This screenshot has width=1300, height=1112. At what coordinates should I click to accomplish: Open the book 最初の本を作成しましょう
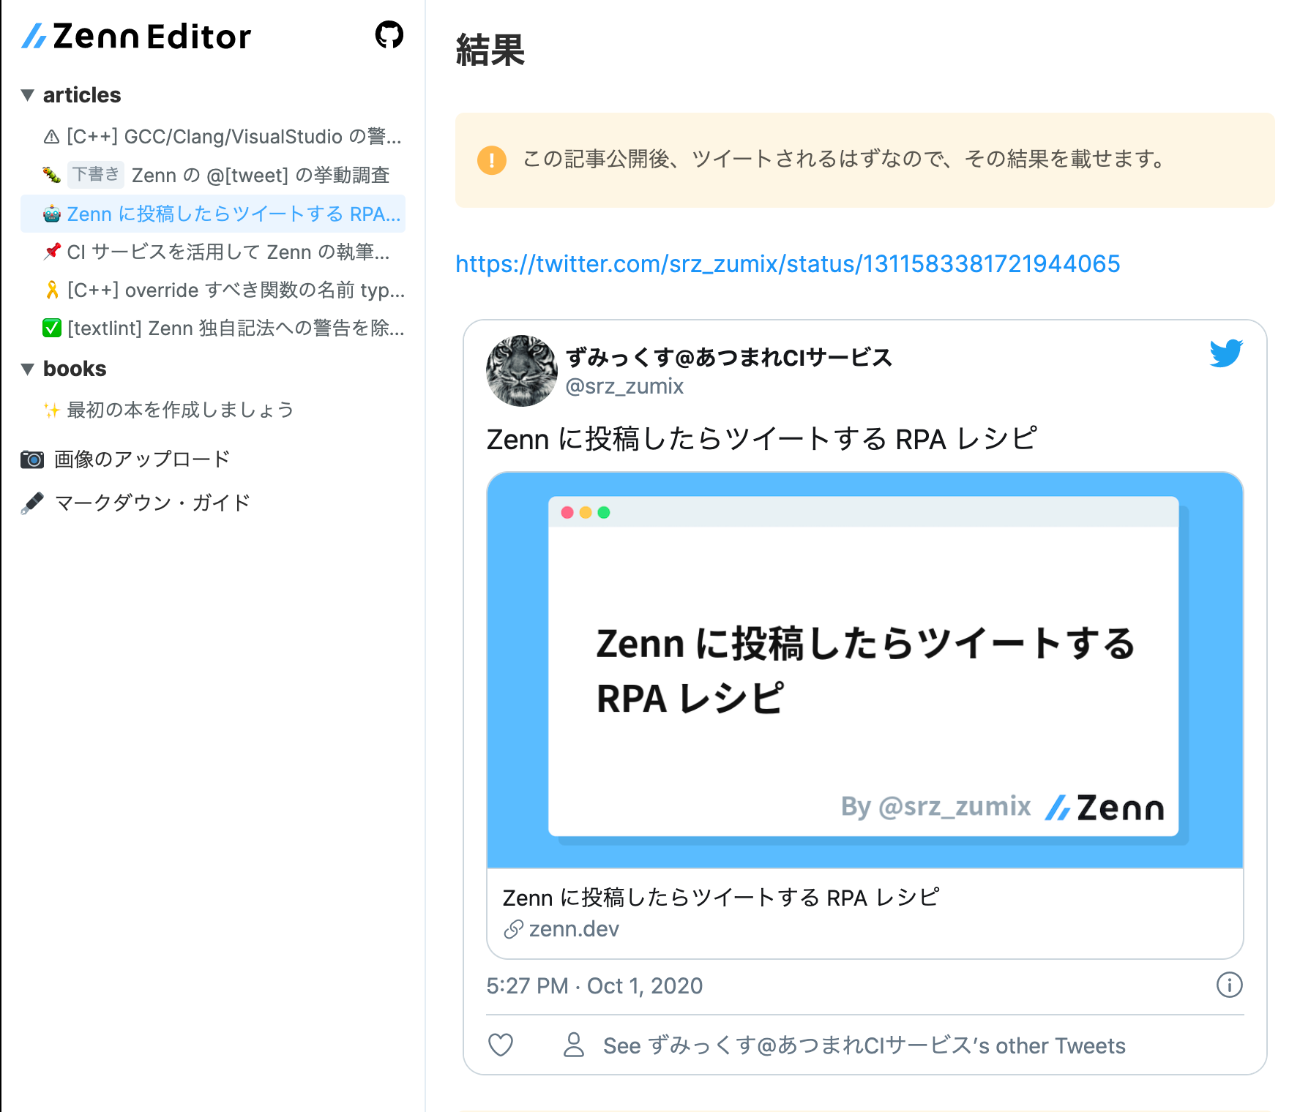pyautogui.click(x=168, y=410)
